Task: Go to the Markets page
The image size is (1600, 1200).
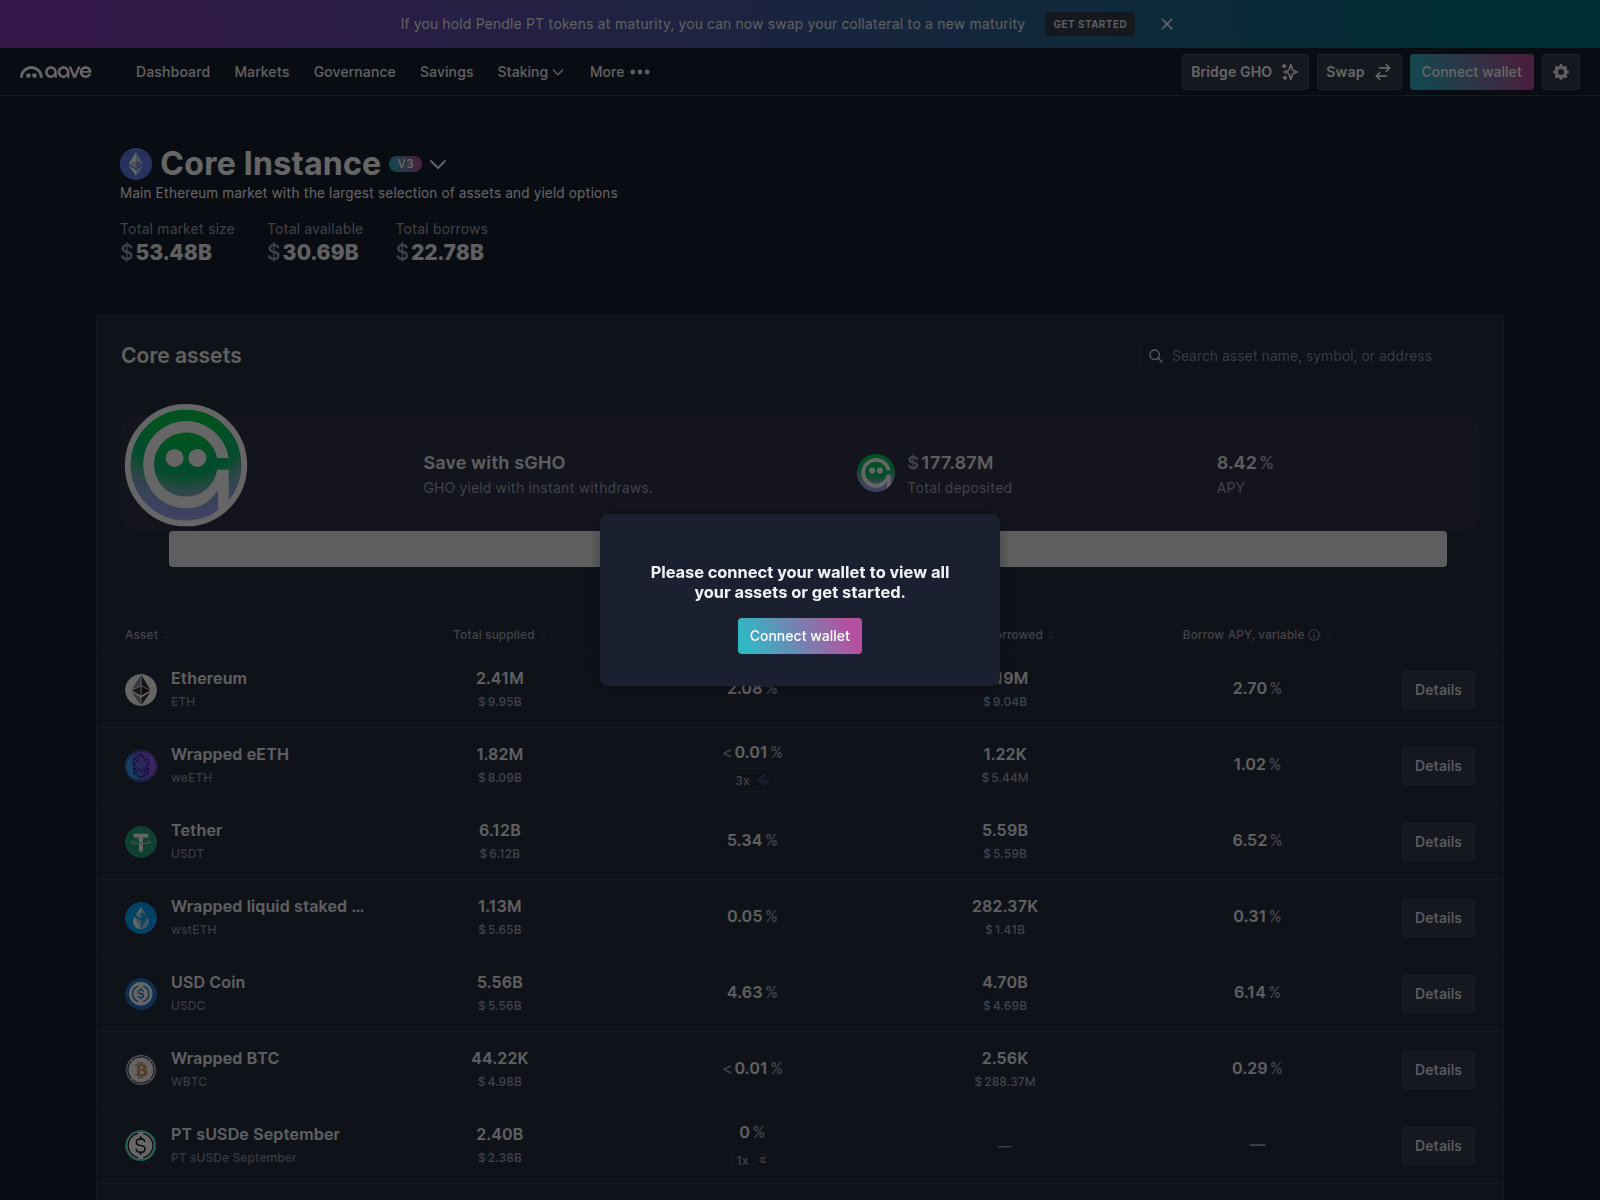Action: click(262, 72)
